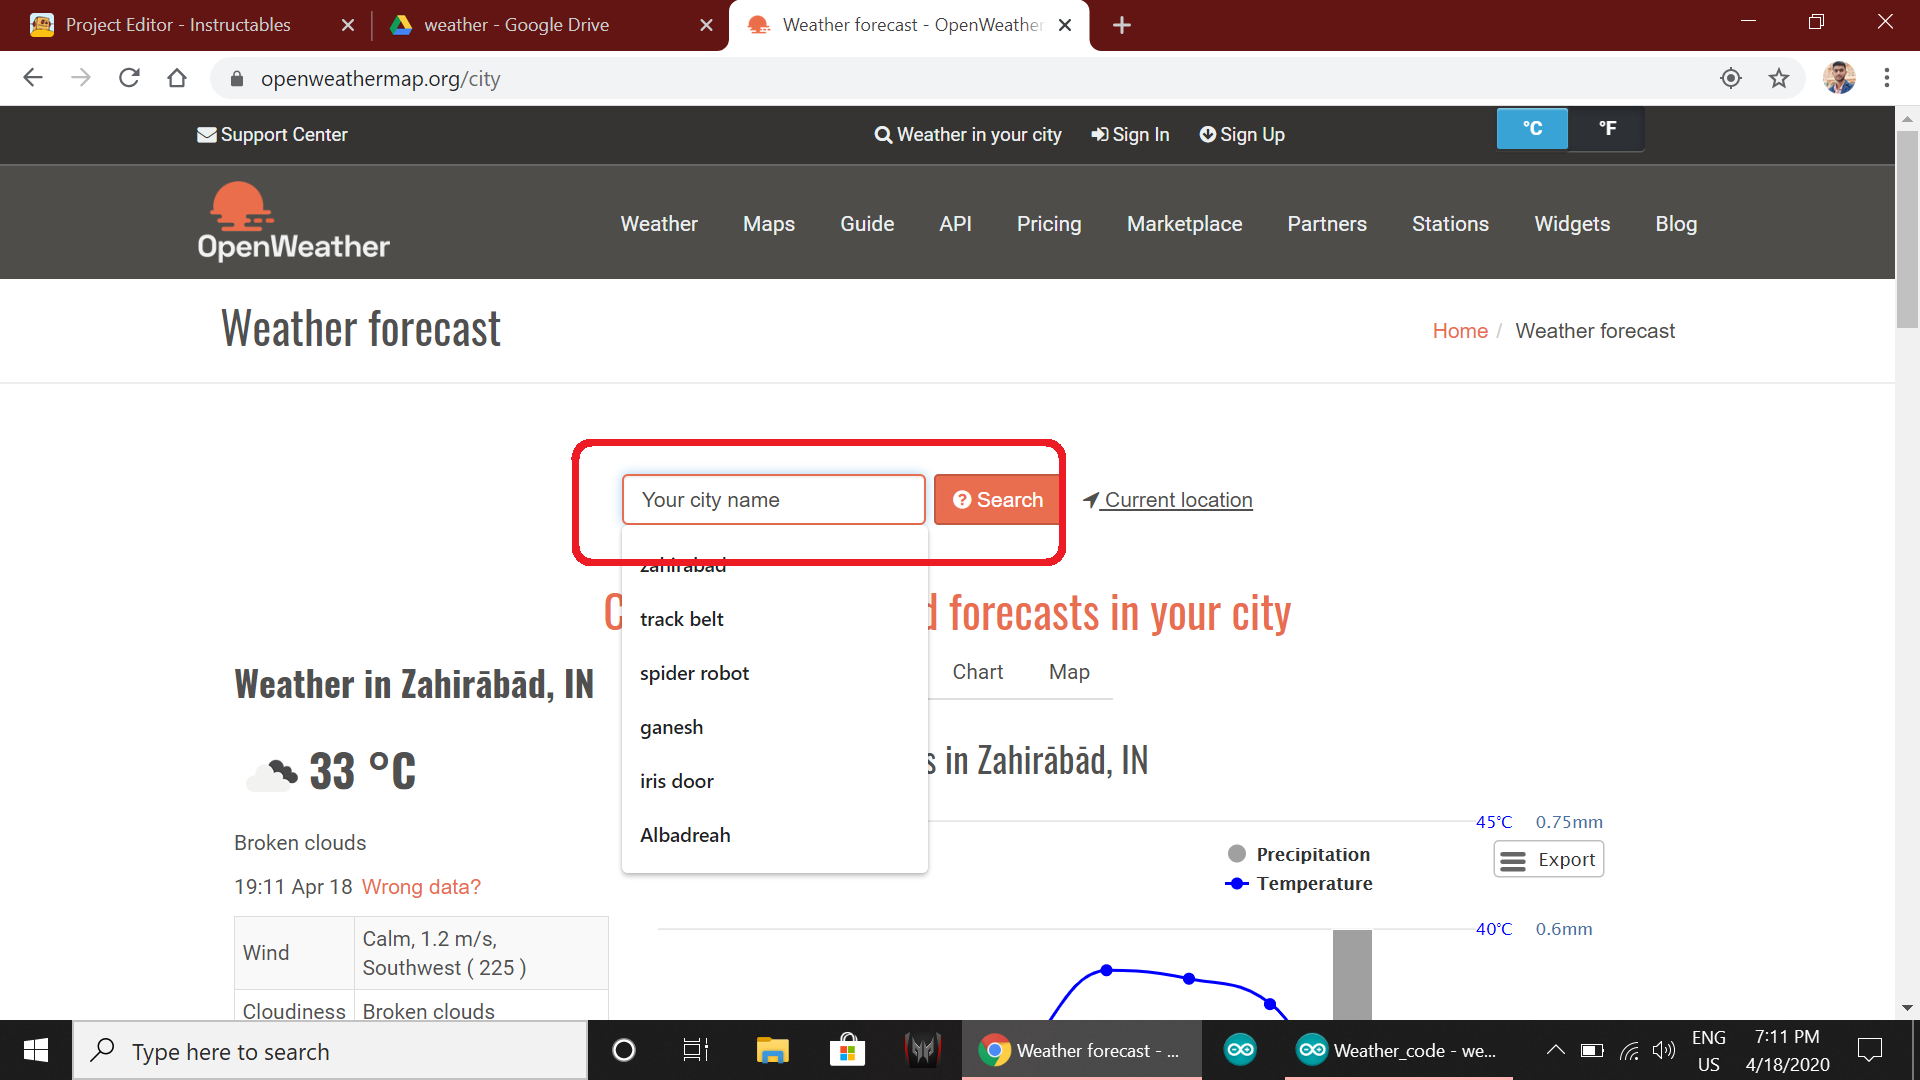Image resolution: width=1920 pixels, height=1080 pixels.
Task: Use the Current location link
Action: pyautogui.click(x=1168, y=500)
